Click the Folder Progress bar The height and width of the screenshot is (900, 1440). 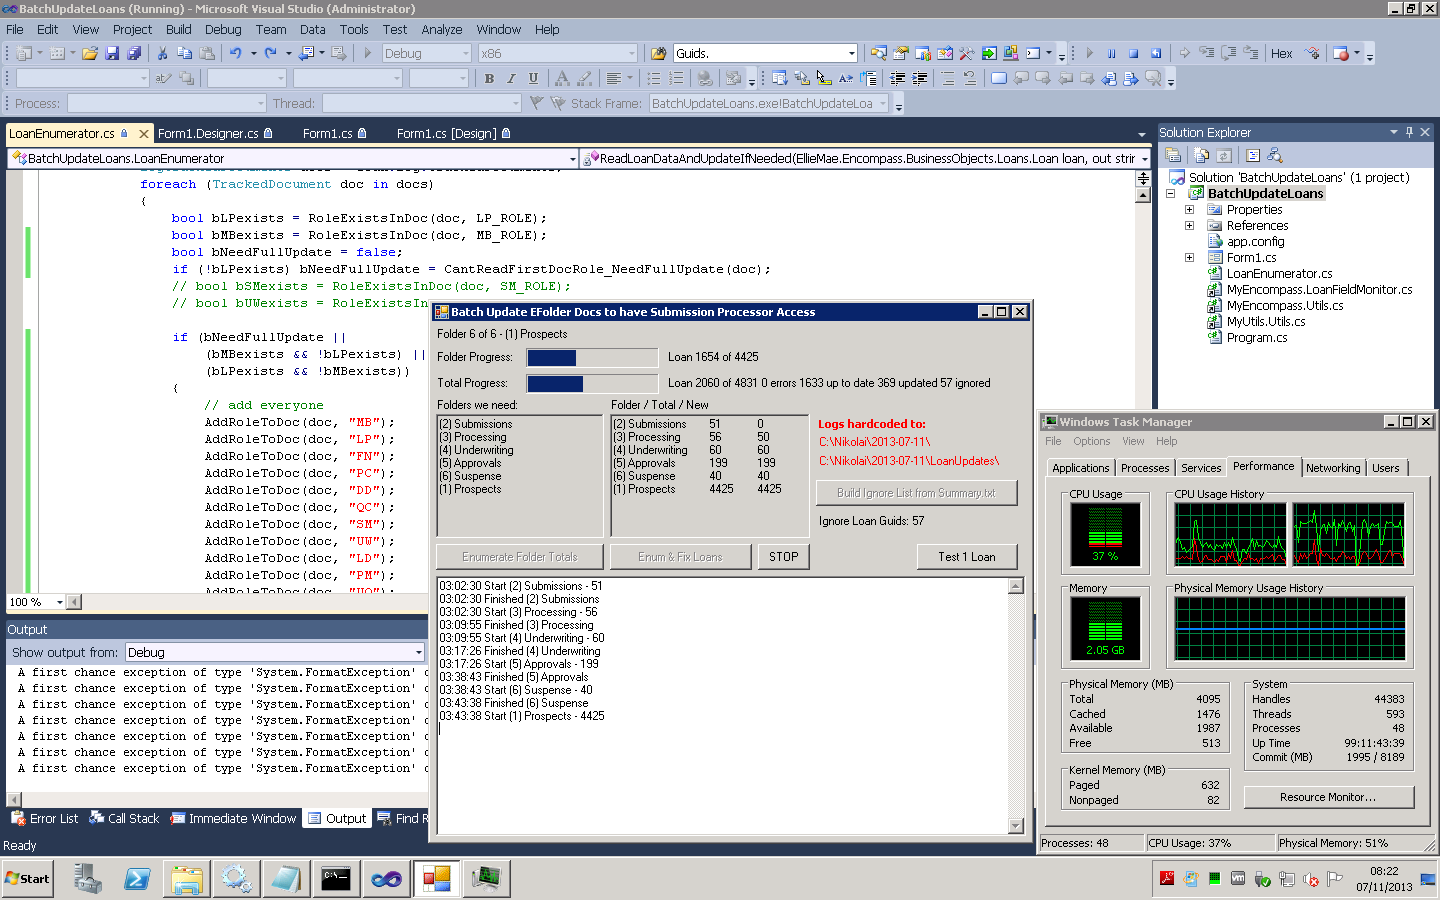[x=591, y=357]
